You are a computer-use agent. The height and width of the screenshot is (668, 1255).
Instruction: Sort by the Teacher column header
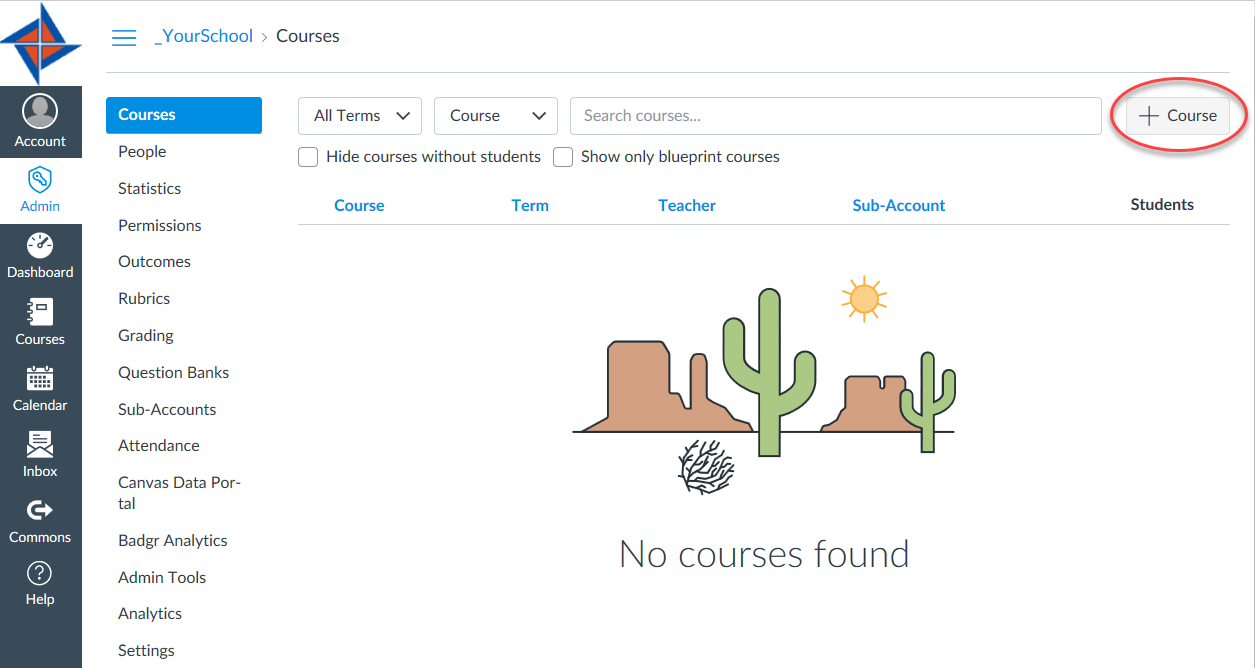687,206
